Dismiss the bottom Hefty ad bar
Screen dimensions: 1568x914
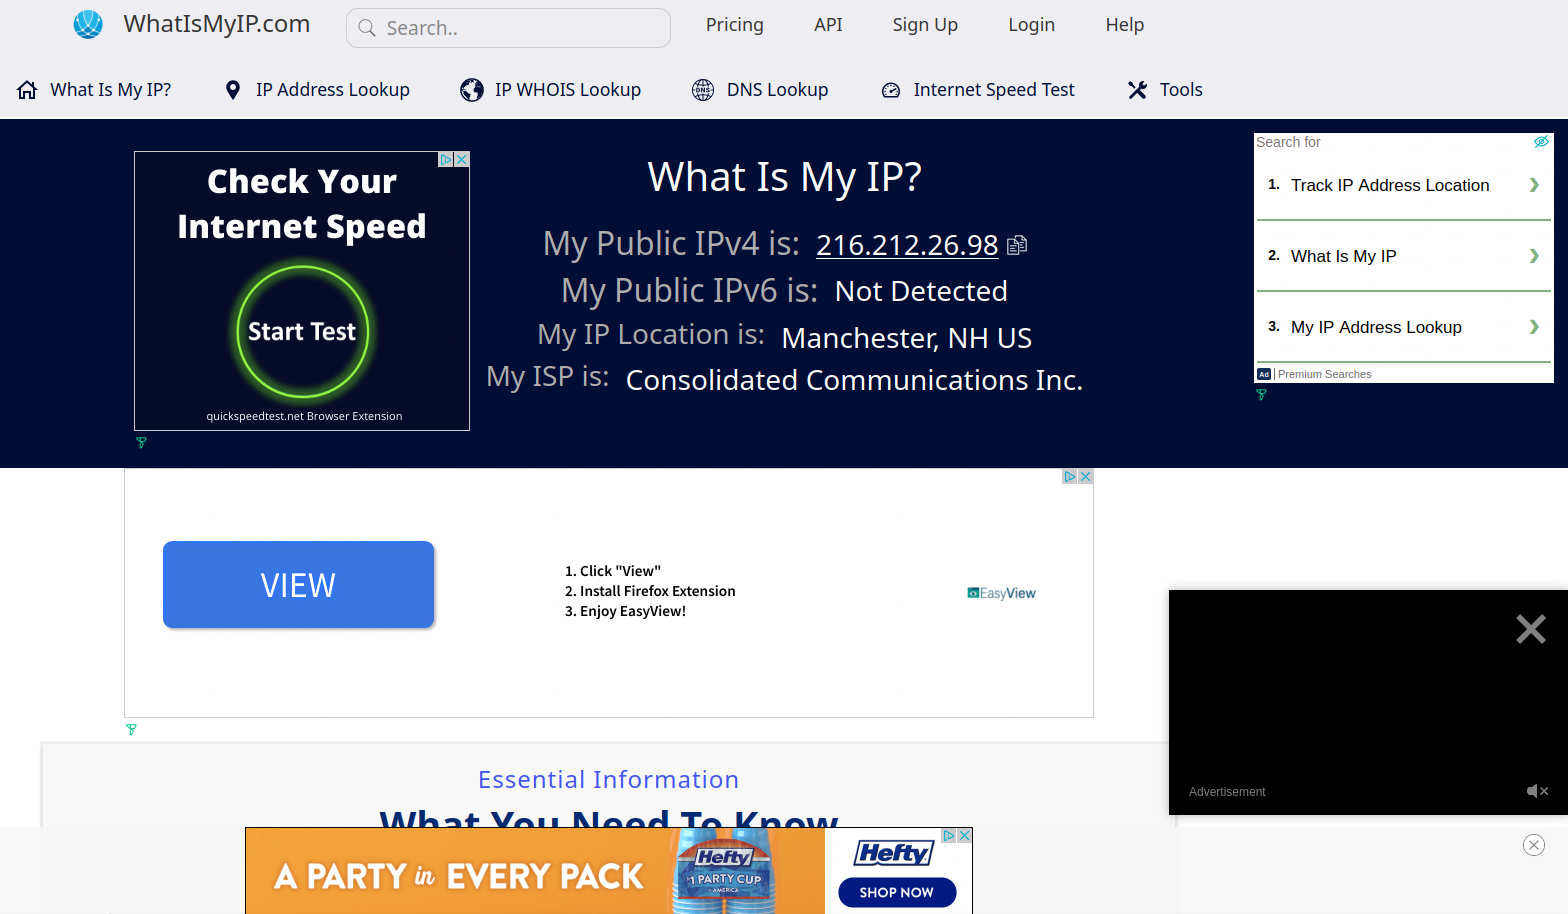point(1534,845)
